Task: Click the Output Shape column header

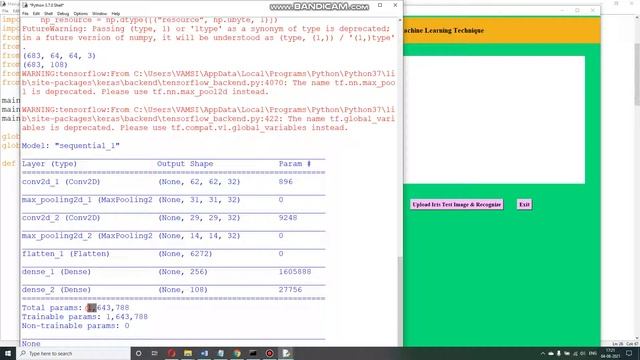Action: coord(185,164)
